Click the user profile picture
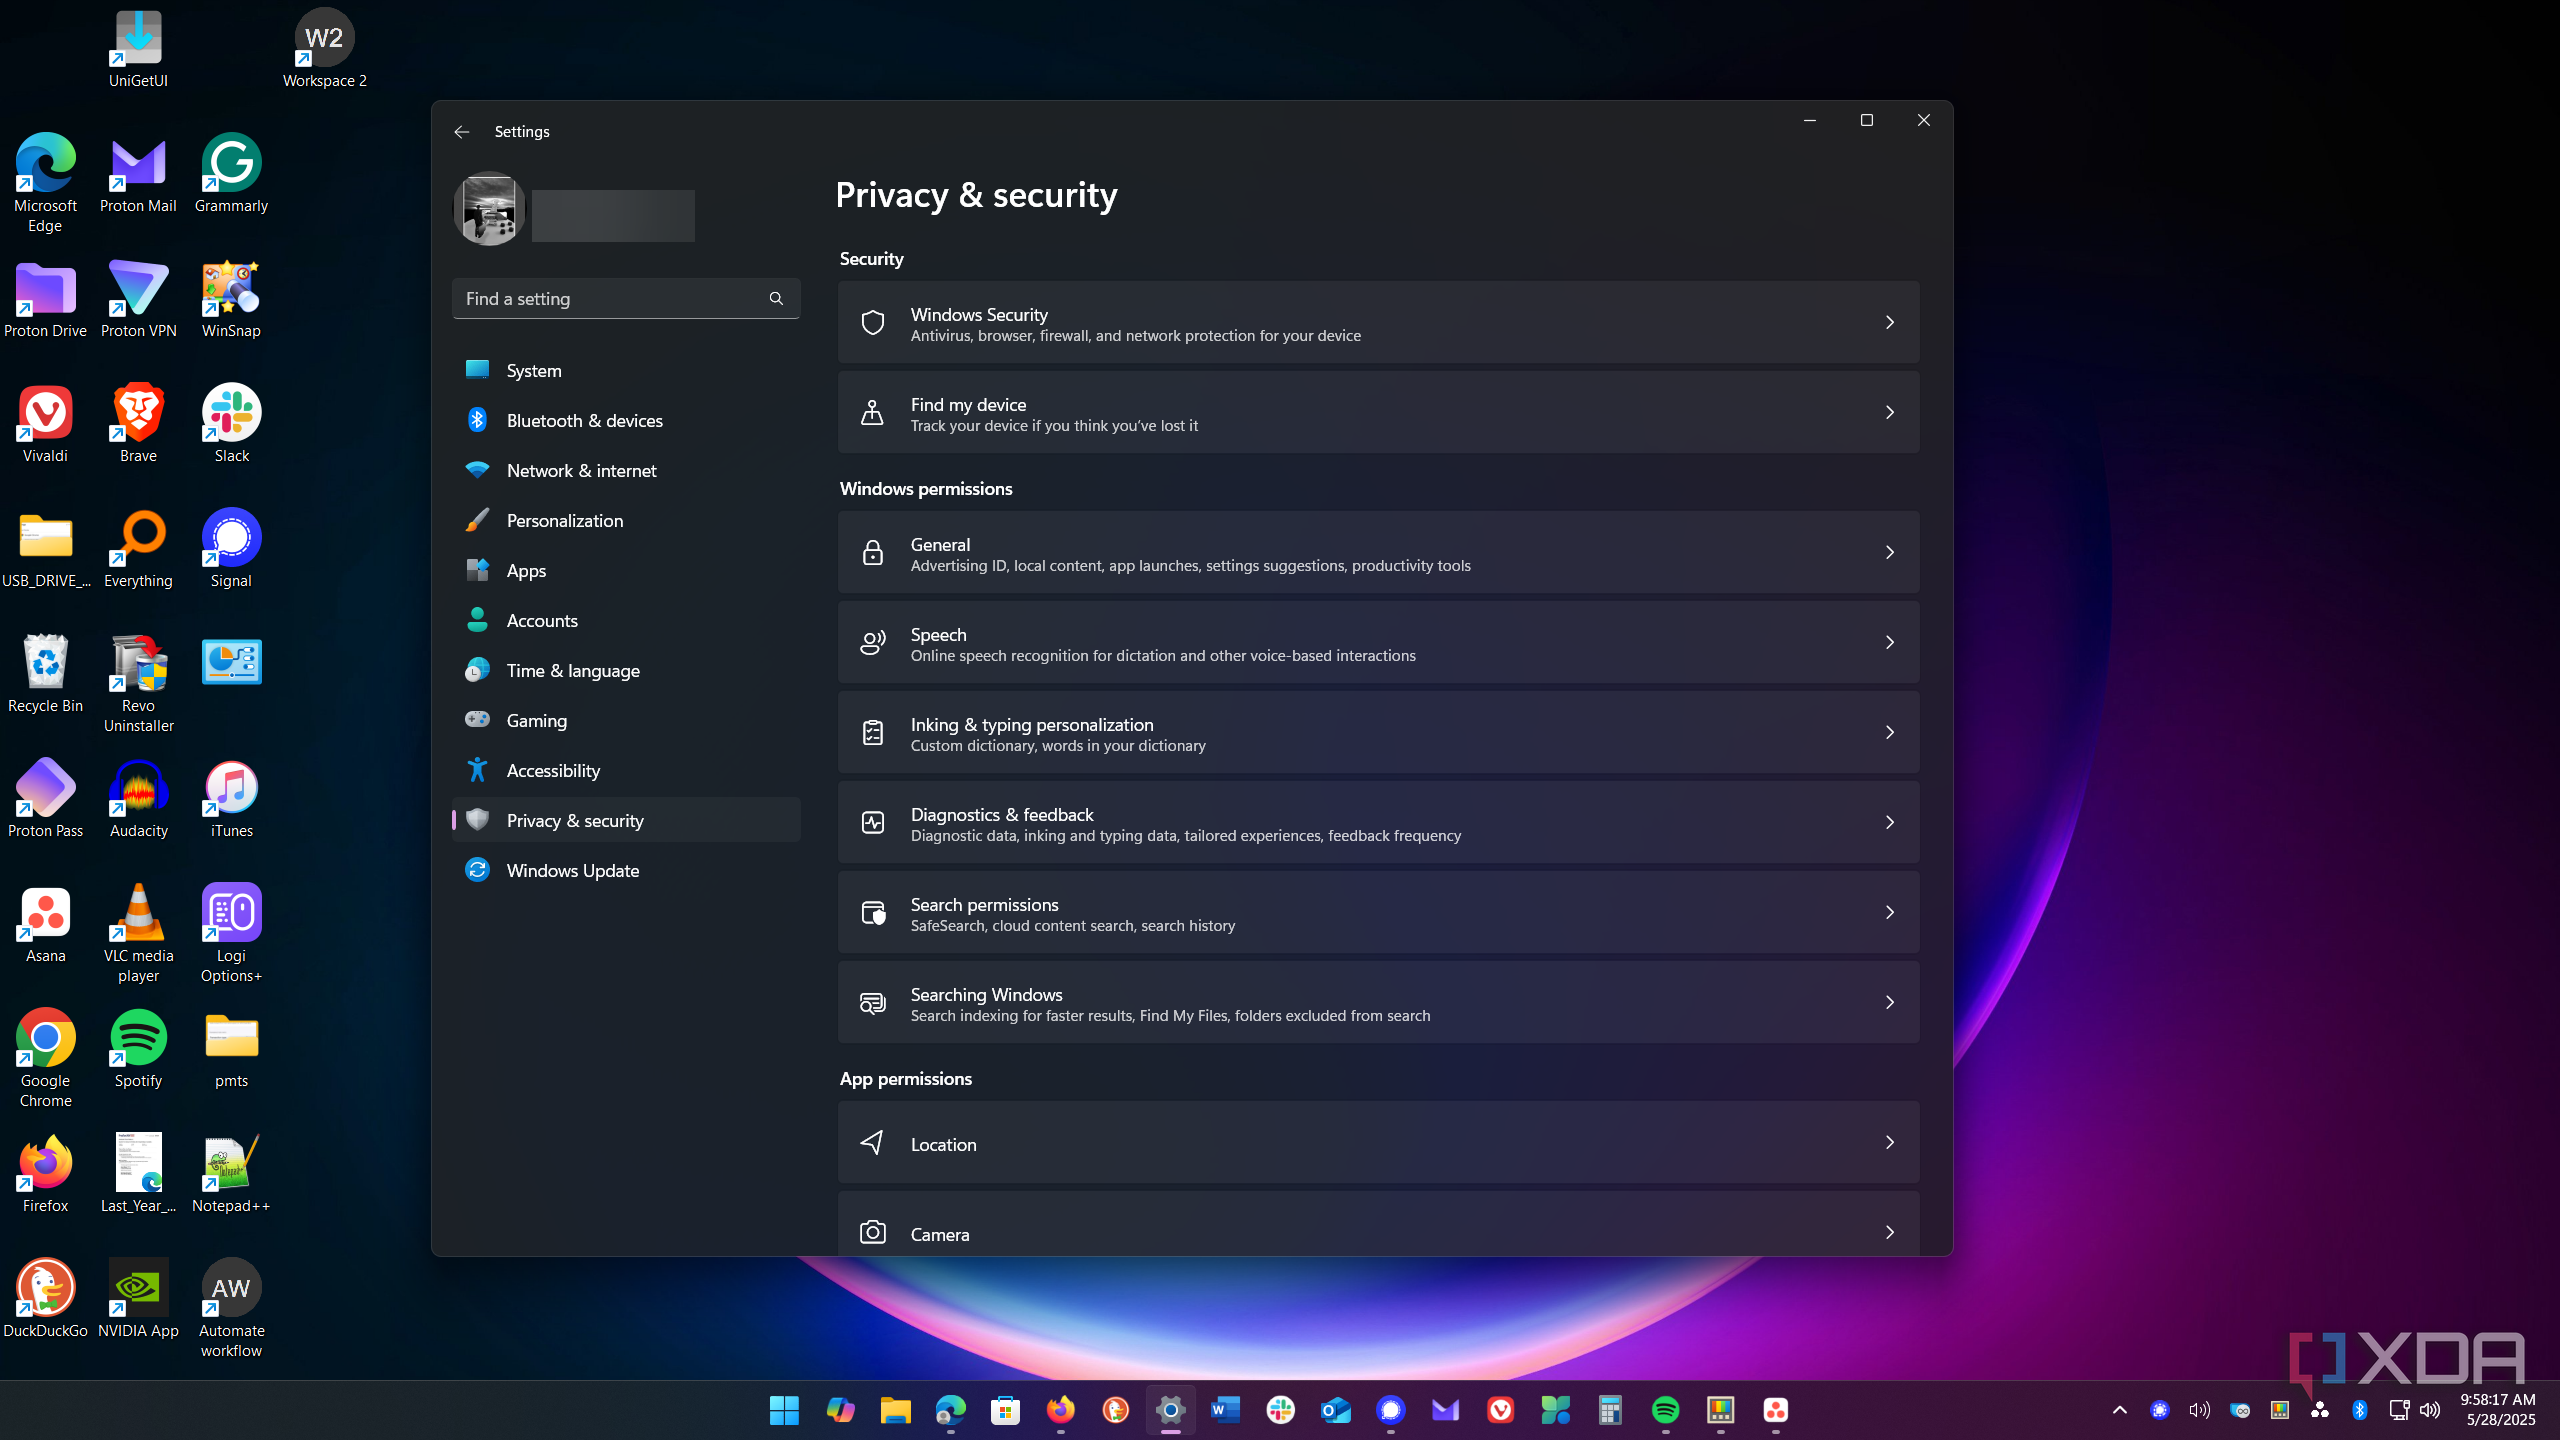The width and height of the screenshot is (2560, 1440). [489, 208]
